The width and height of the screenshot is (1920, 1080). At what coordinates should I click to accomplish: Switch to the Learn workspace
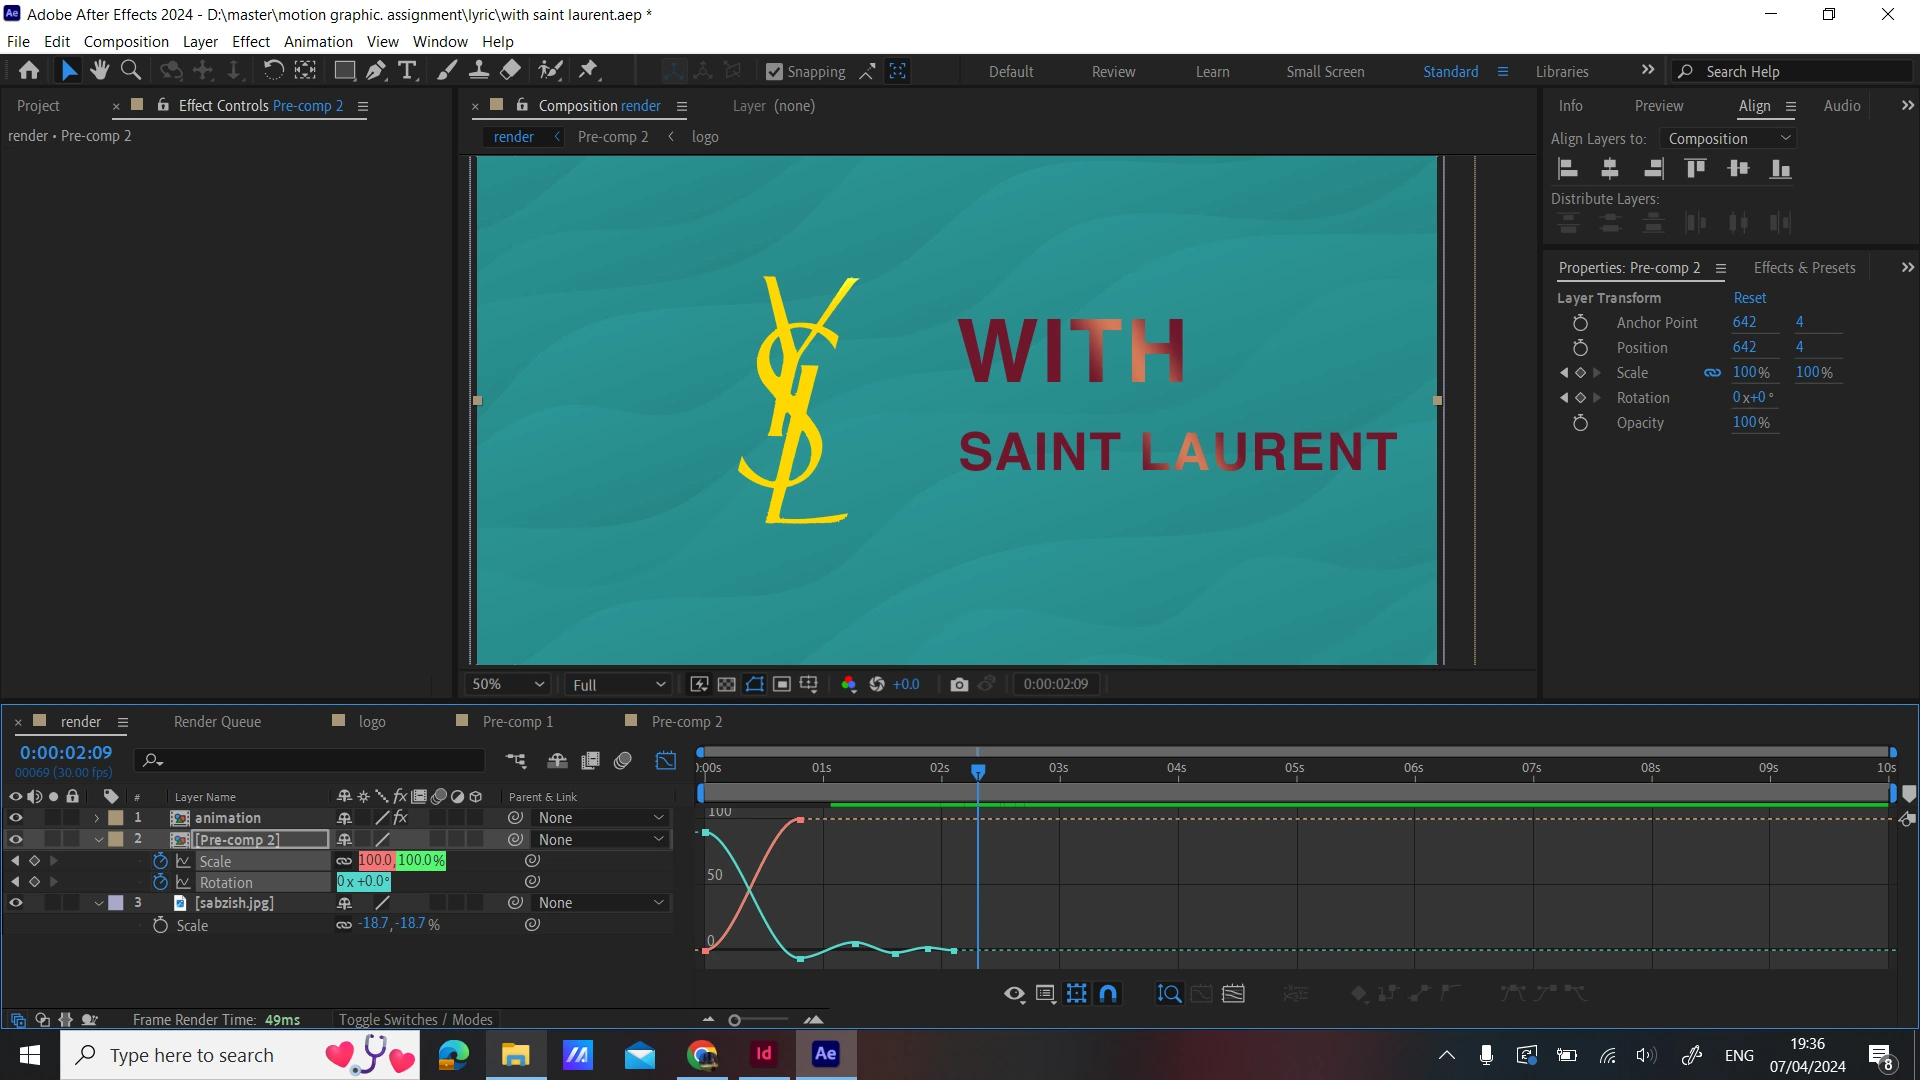[1213, 71]
